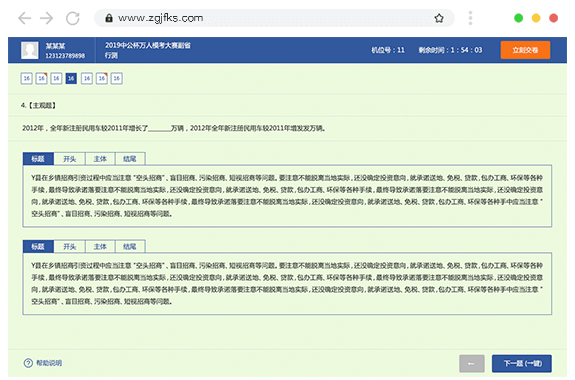This screenshot has height=380, width=575.
Task: Select the last question number box
Action: pos(117,78)
